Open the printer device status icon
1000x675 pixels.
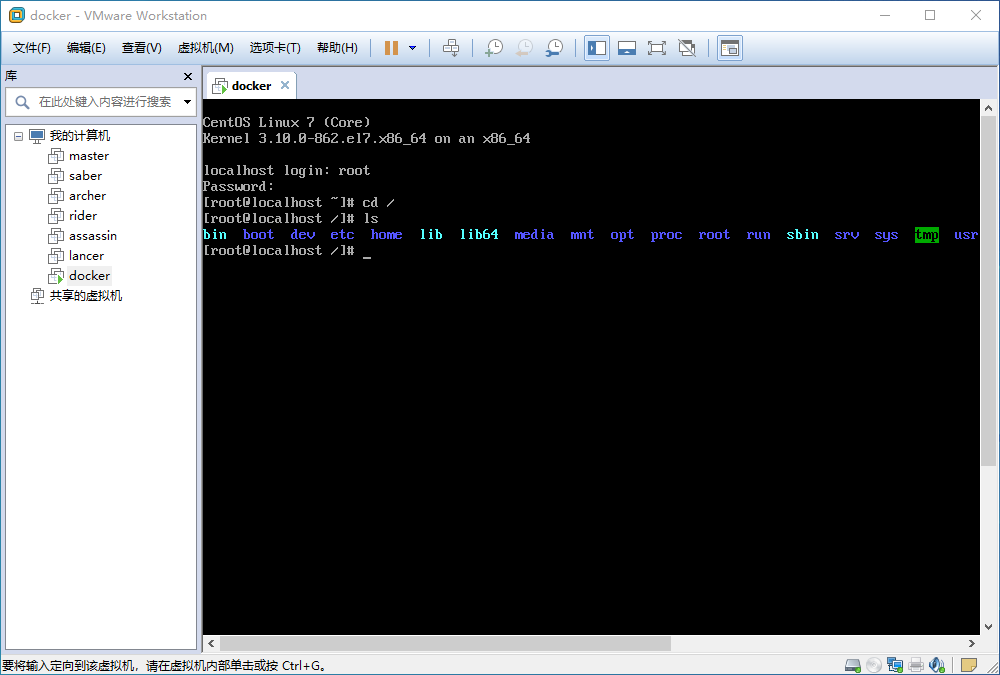tap(916, 664)
